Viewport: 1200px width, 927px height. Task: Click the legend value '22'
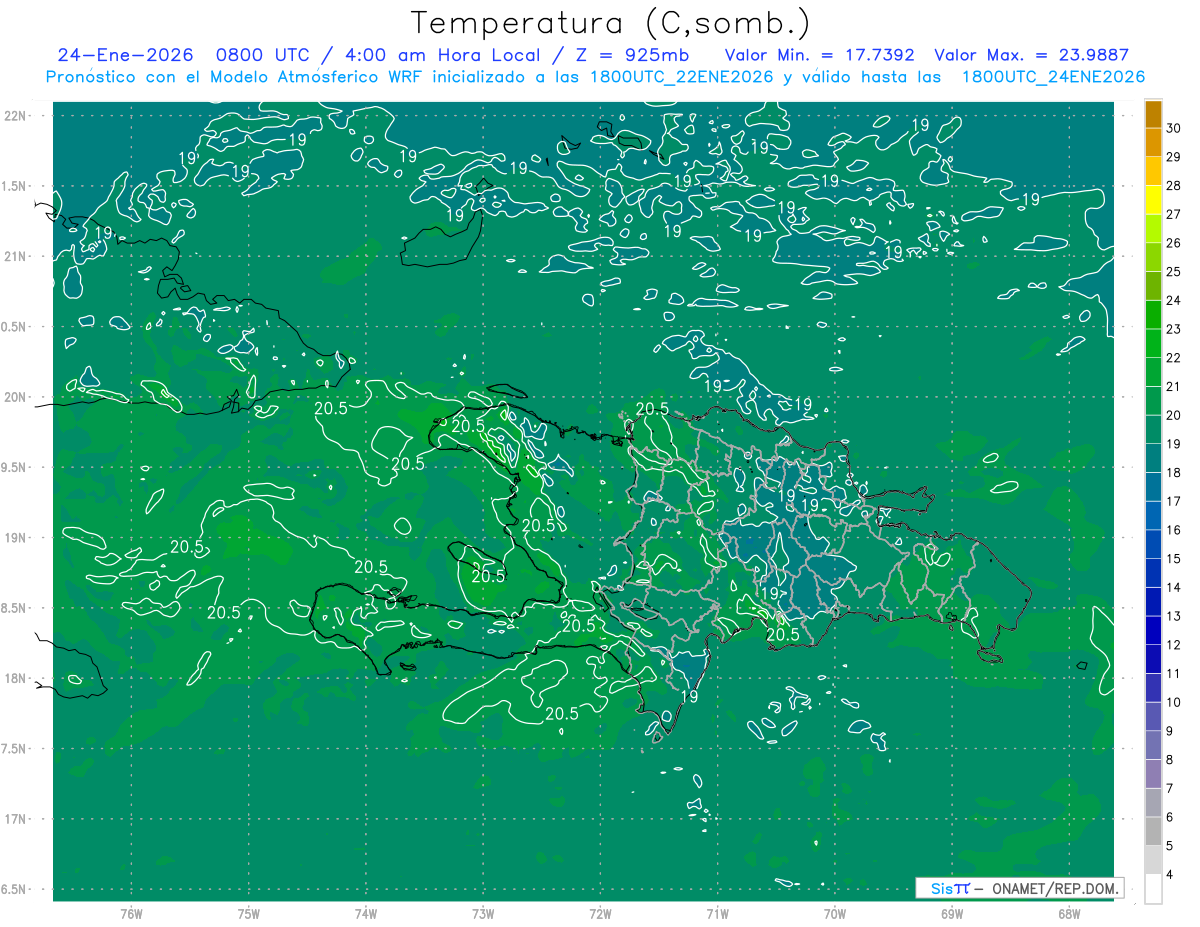click(x=1174, y=358)
